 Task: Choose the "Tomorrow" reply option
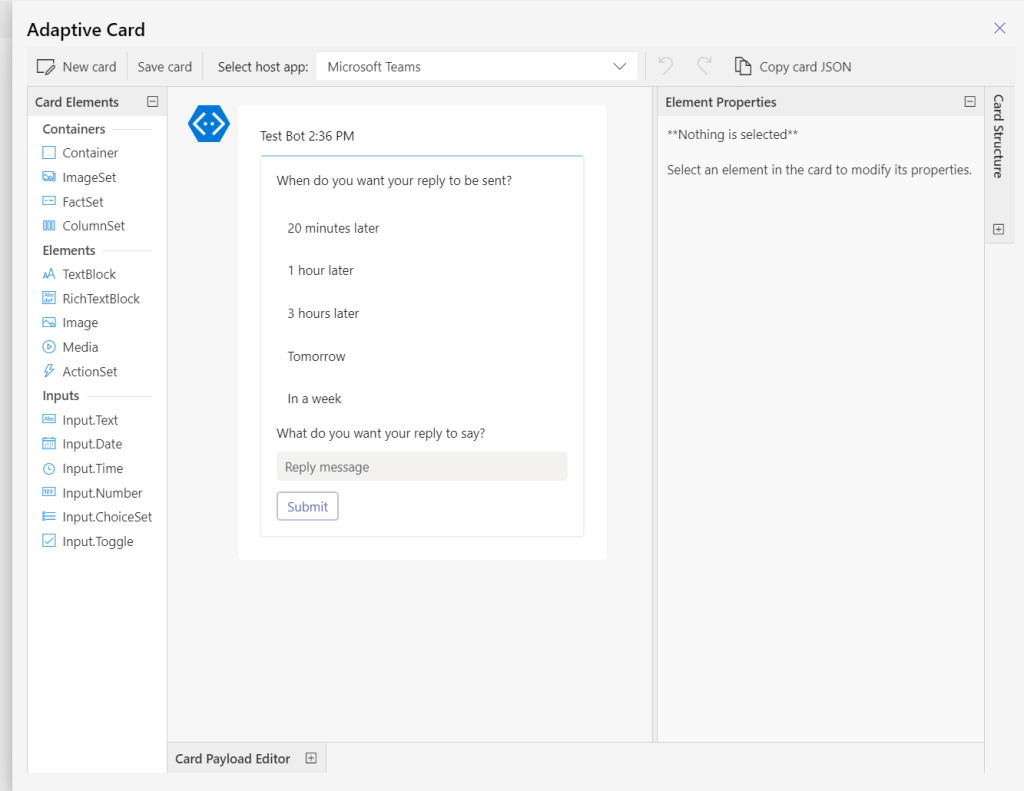[x=316, y=356]
